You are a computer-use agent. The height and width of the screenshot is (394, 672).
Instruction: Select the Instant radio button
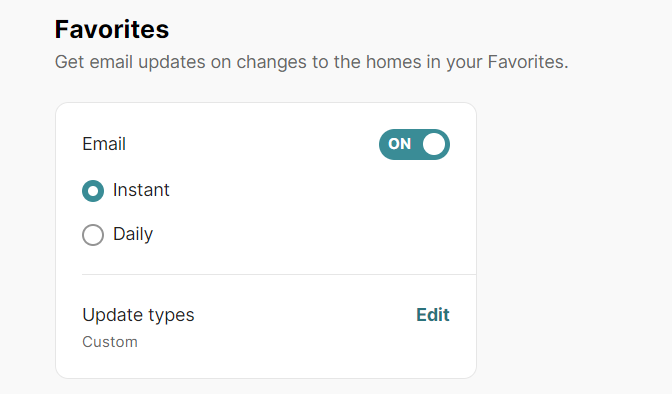pos(93,191)
